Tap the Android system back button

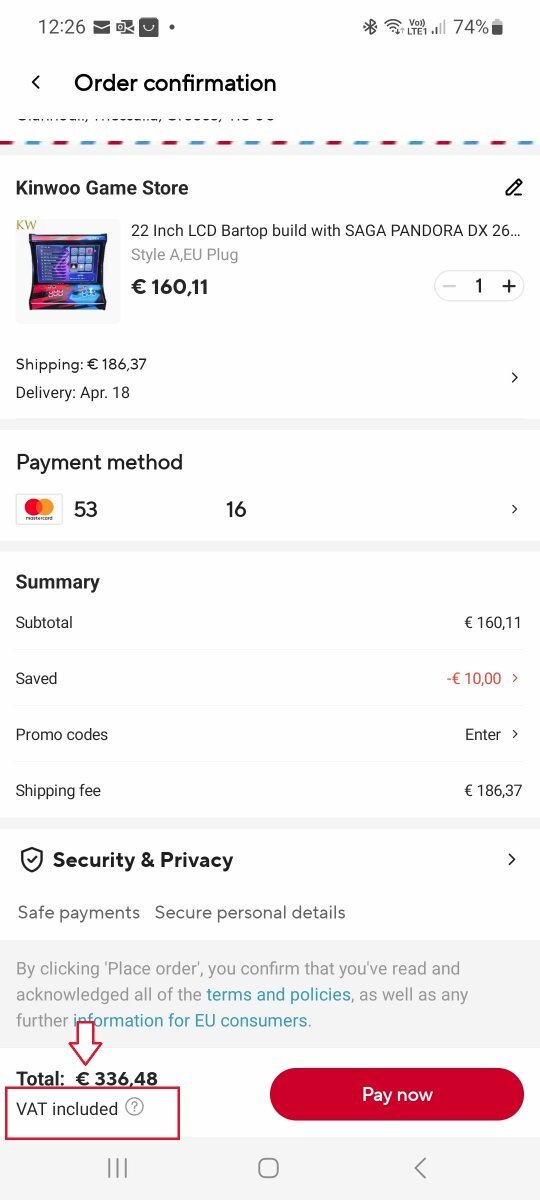point(420,1167)
